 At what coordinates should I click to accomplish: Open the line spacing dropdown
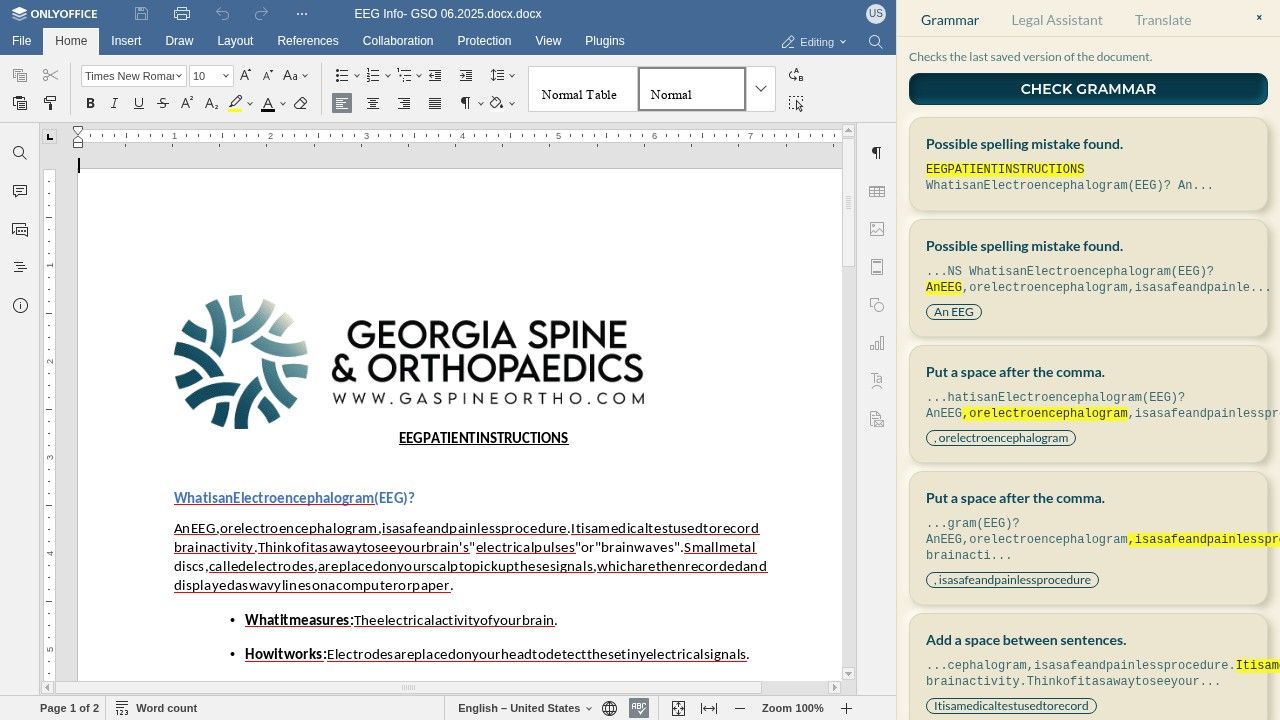click(503, 76)
